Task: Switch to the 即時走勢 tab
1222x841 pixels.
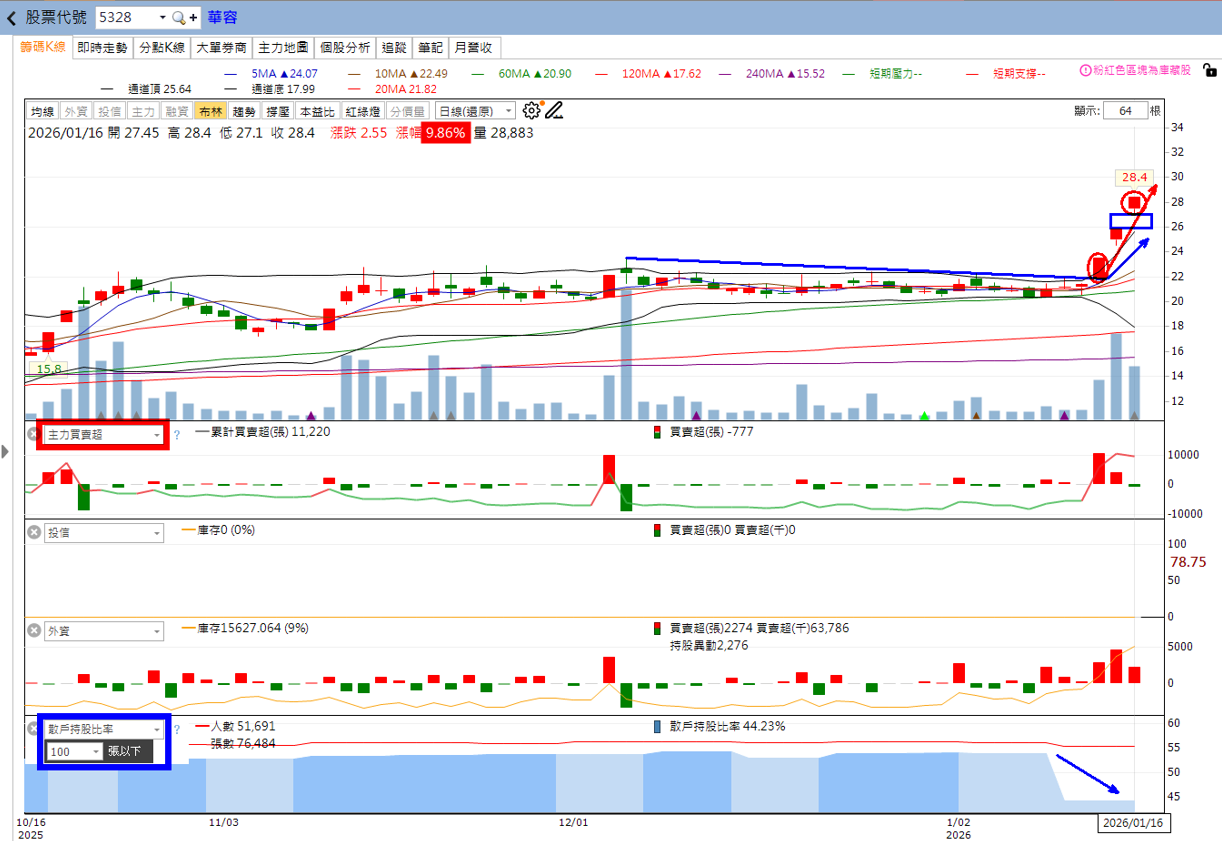Action: (x=103, y=47)
